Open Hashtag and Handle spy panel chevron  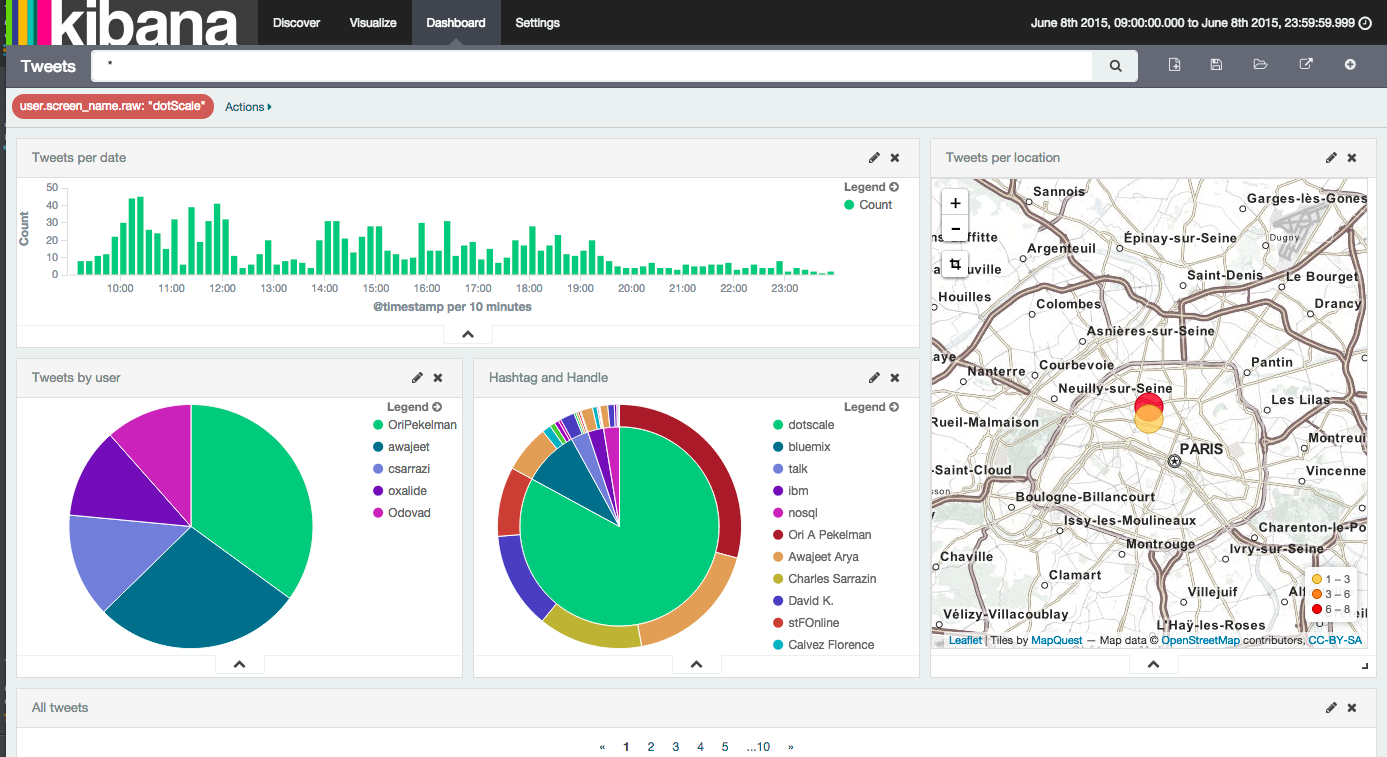(x=696, y=664)
